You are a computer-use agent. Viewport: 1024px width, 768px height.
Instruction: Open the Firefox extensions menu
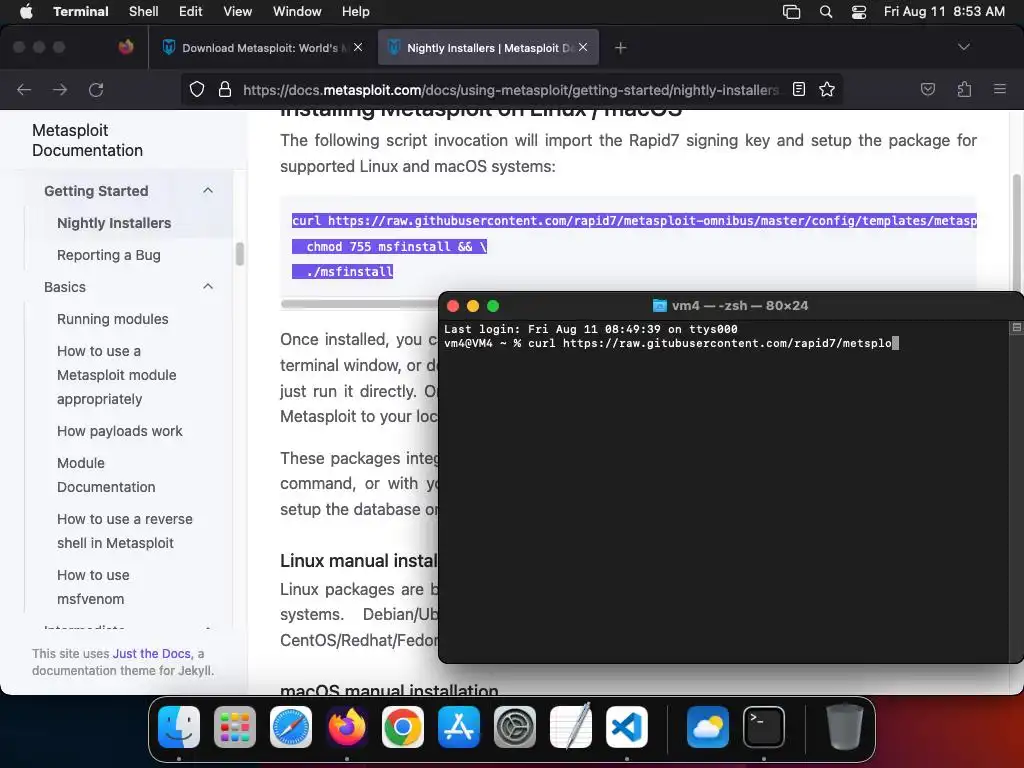964,89
